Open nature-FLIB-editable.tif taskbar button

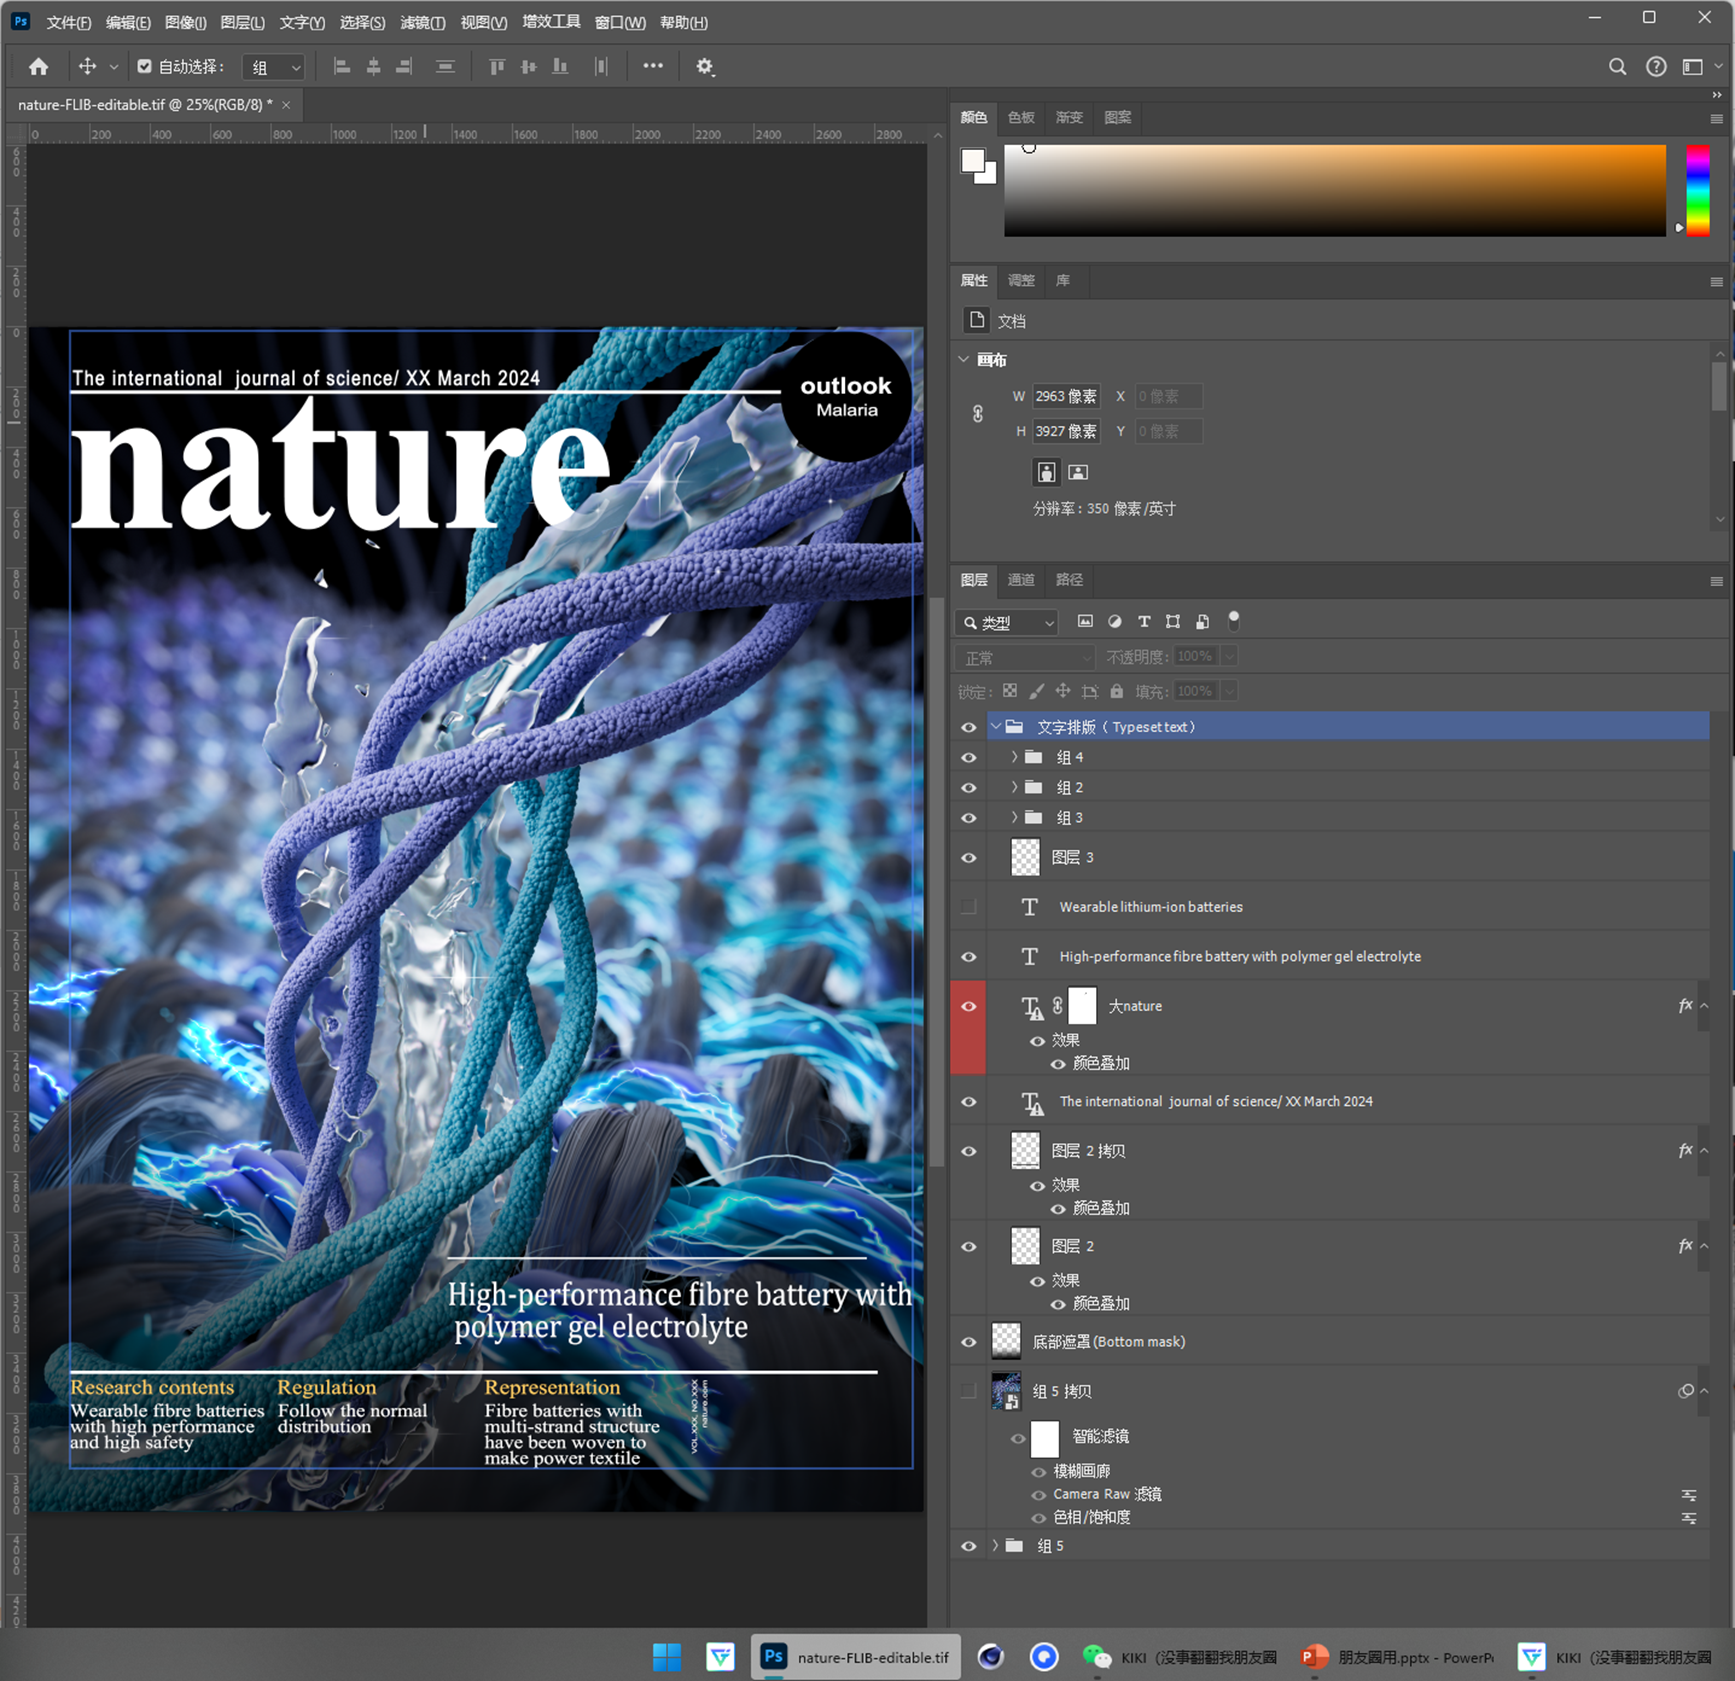(855, 1657)
